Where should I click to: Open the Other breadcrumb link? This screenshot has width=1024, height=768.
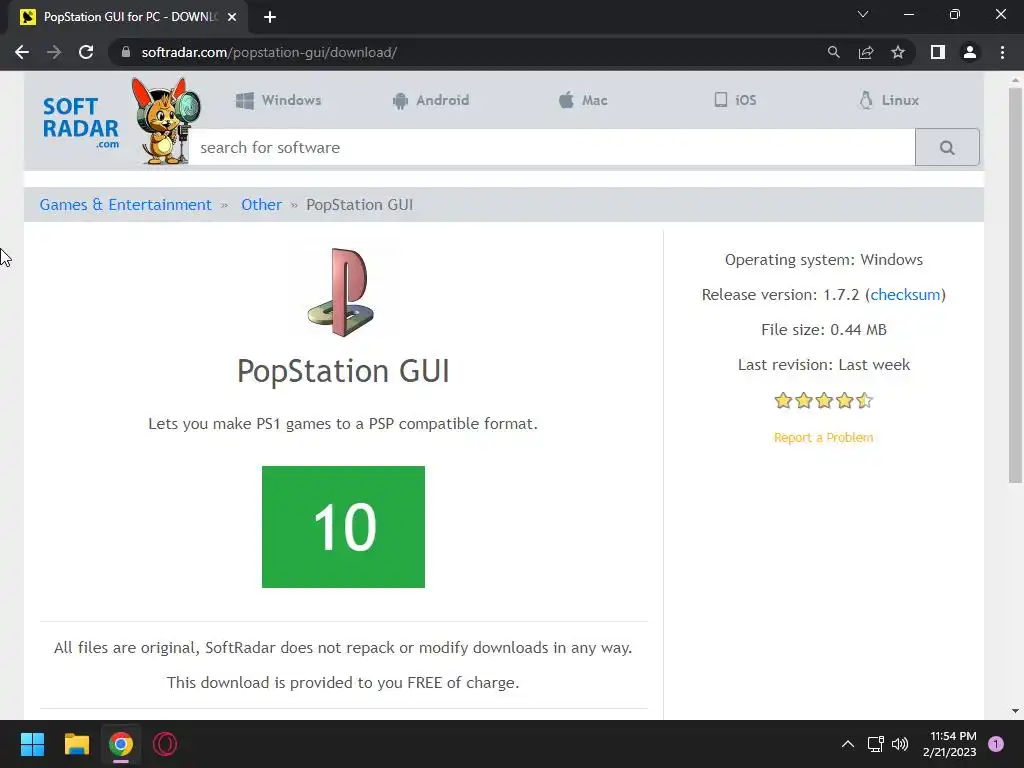tap(261, 204)
